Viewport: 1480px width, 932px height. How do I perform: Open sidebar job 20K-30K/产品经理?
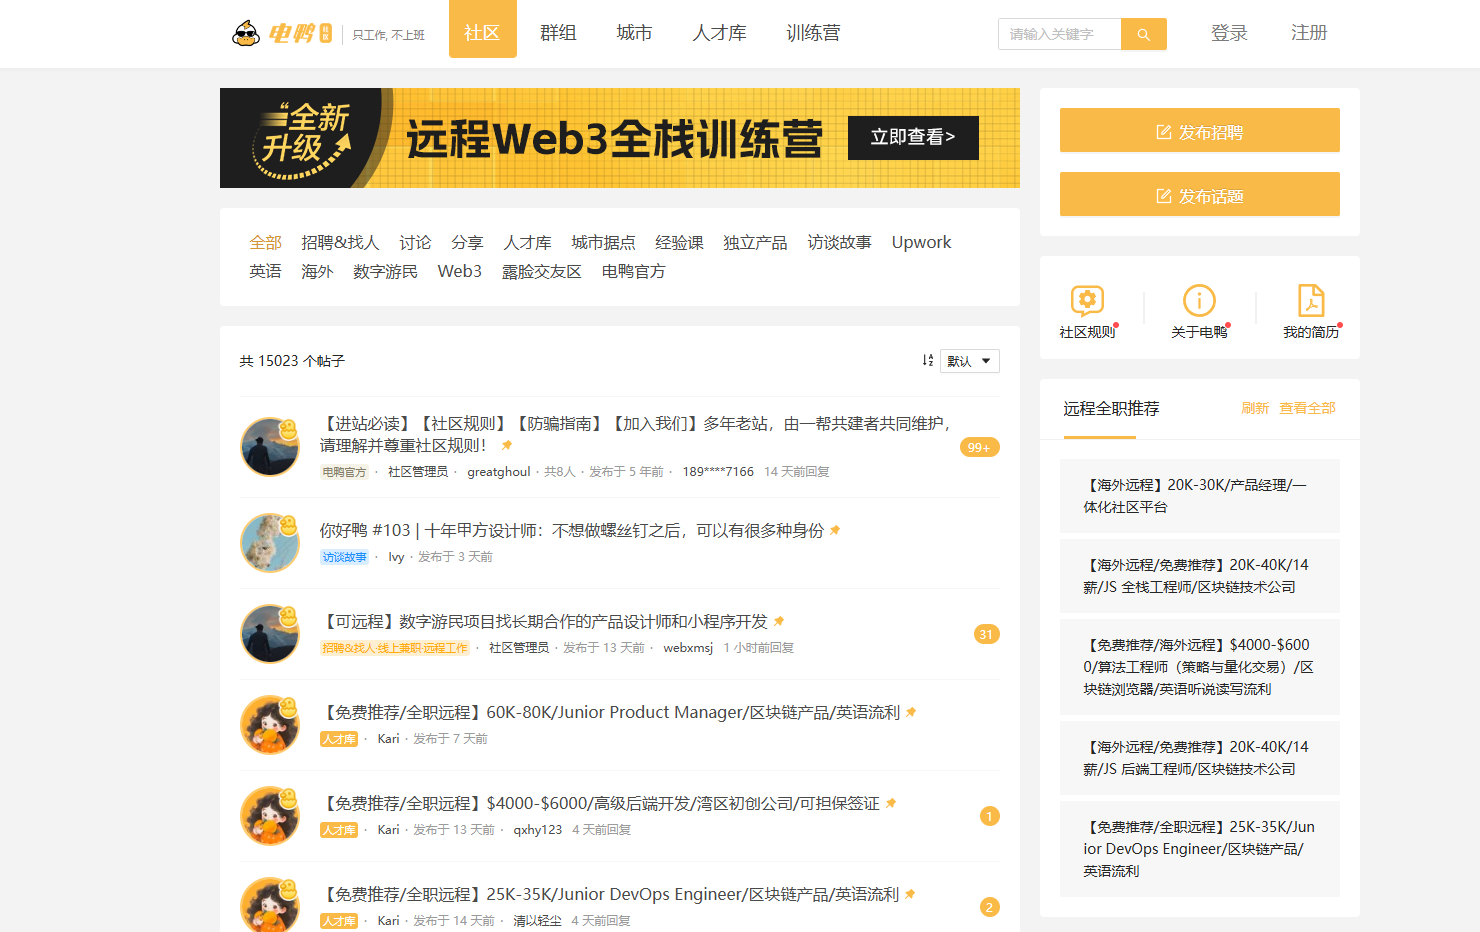[x=1200, y=496]
